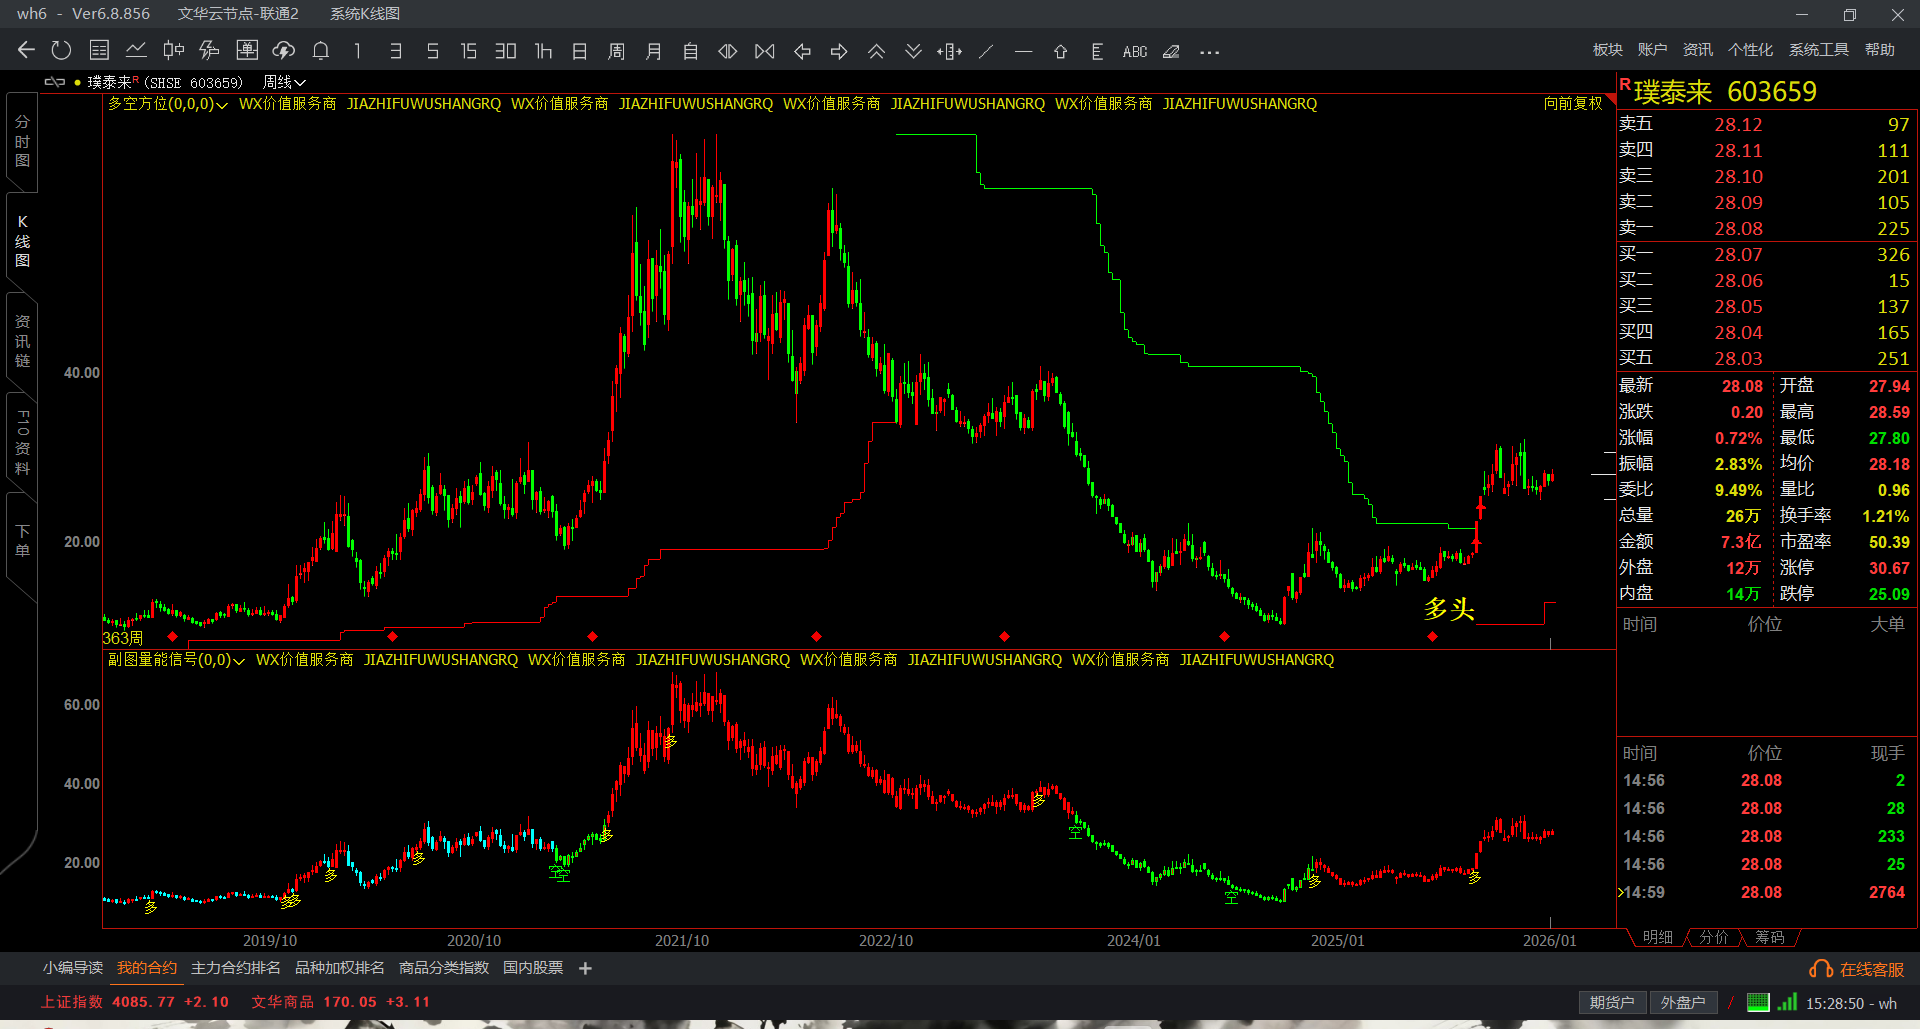This screenshot has width=1920, height=1029.
Task: Click the 外盘户 account button
Action: (1683, 1003)
